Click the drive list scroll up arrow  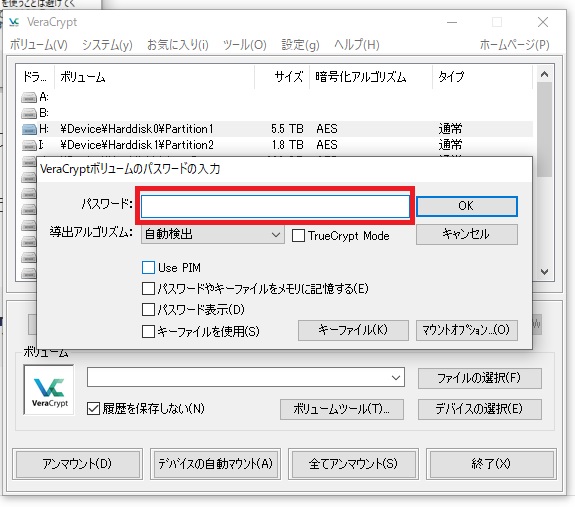pyautogui.click(x=545, y=74)
